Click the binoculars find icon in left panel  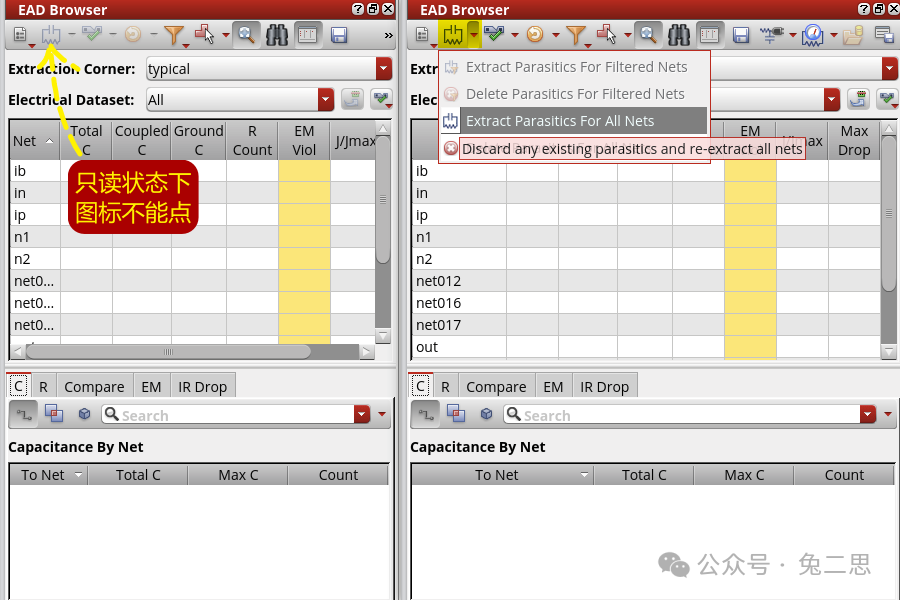(x=277, y=35)
